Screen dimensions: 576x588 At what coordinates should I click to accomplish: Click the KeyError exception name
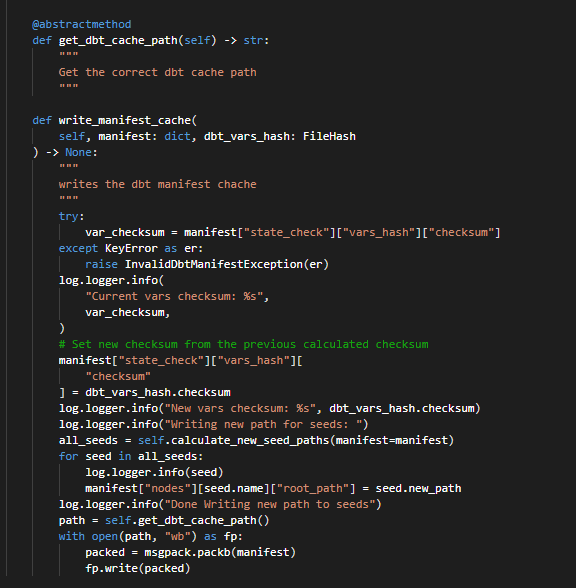[131, 248]
